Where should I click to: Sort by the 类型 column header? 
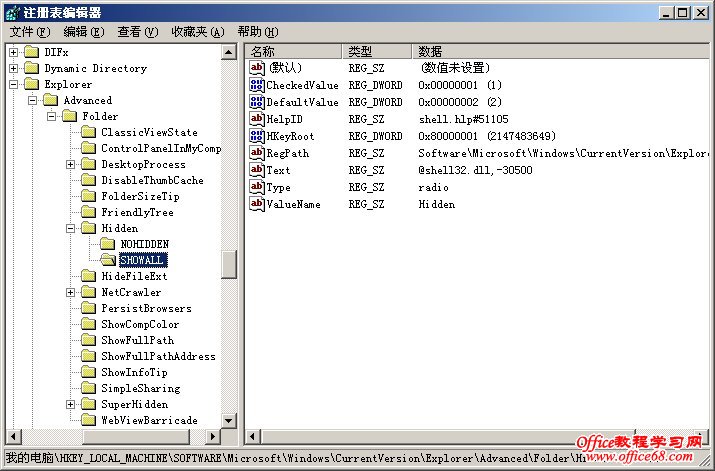377,52
